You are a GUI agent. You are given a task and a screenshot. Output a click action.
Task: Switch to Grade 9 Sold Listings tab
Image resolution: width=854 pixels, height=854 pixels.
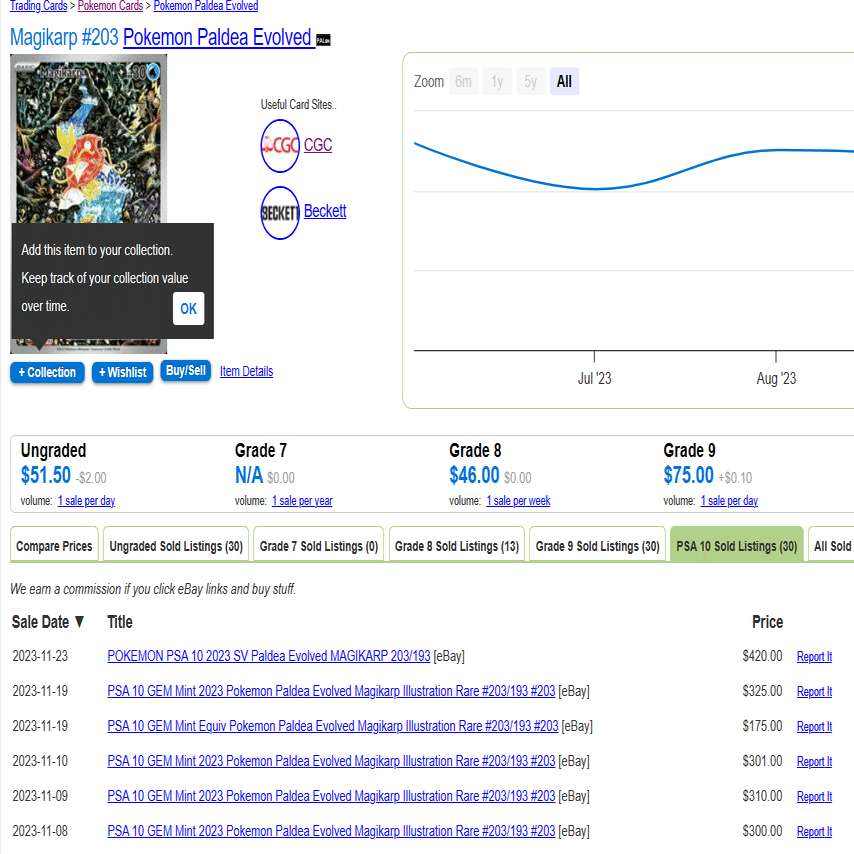click(x=597, y=545)
